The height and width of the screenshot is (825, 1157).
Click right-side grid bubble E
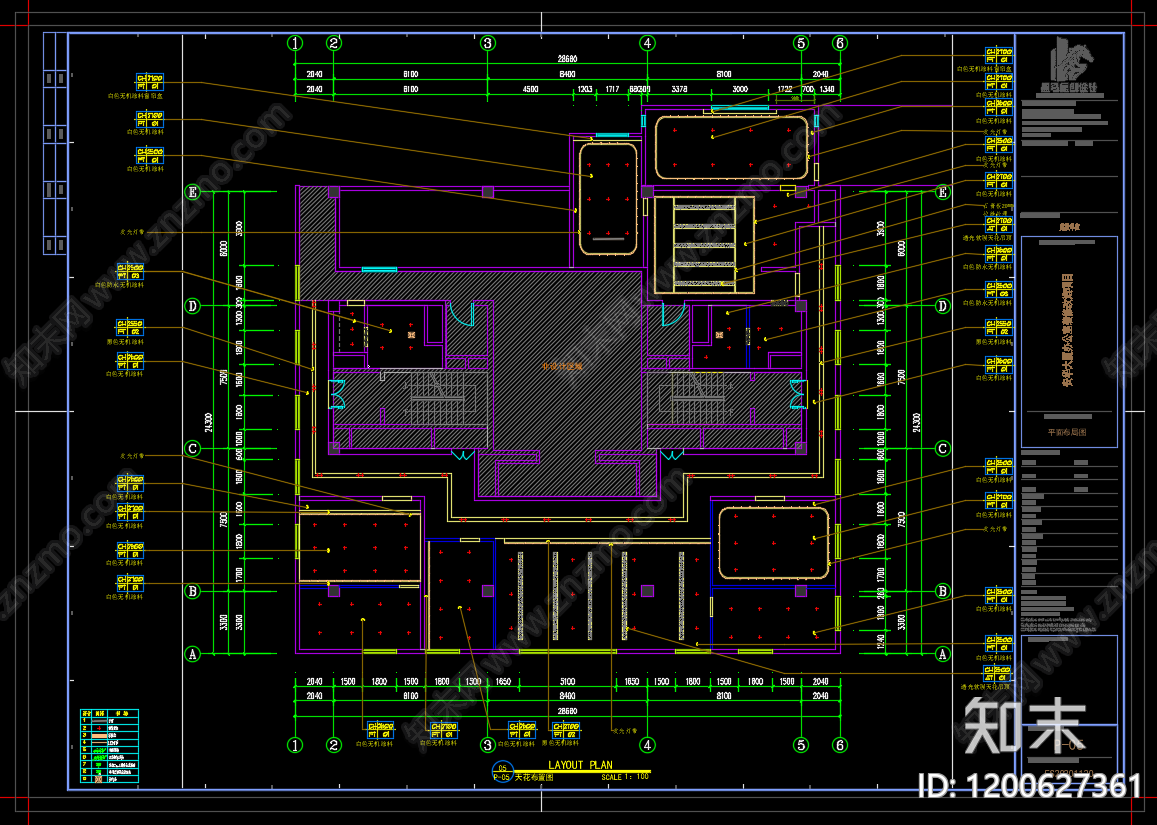tap(942, 192)
